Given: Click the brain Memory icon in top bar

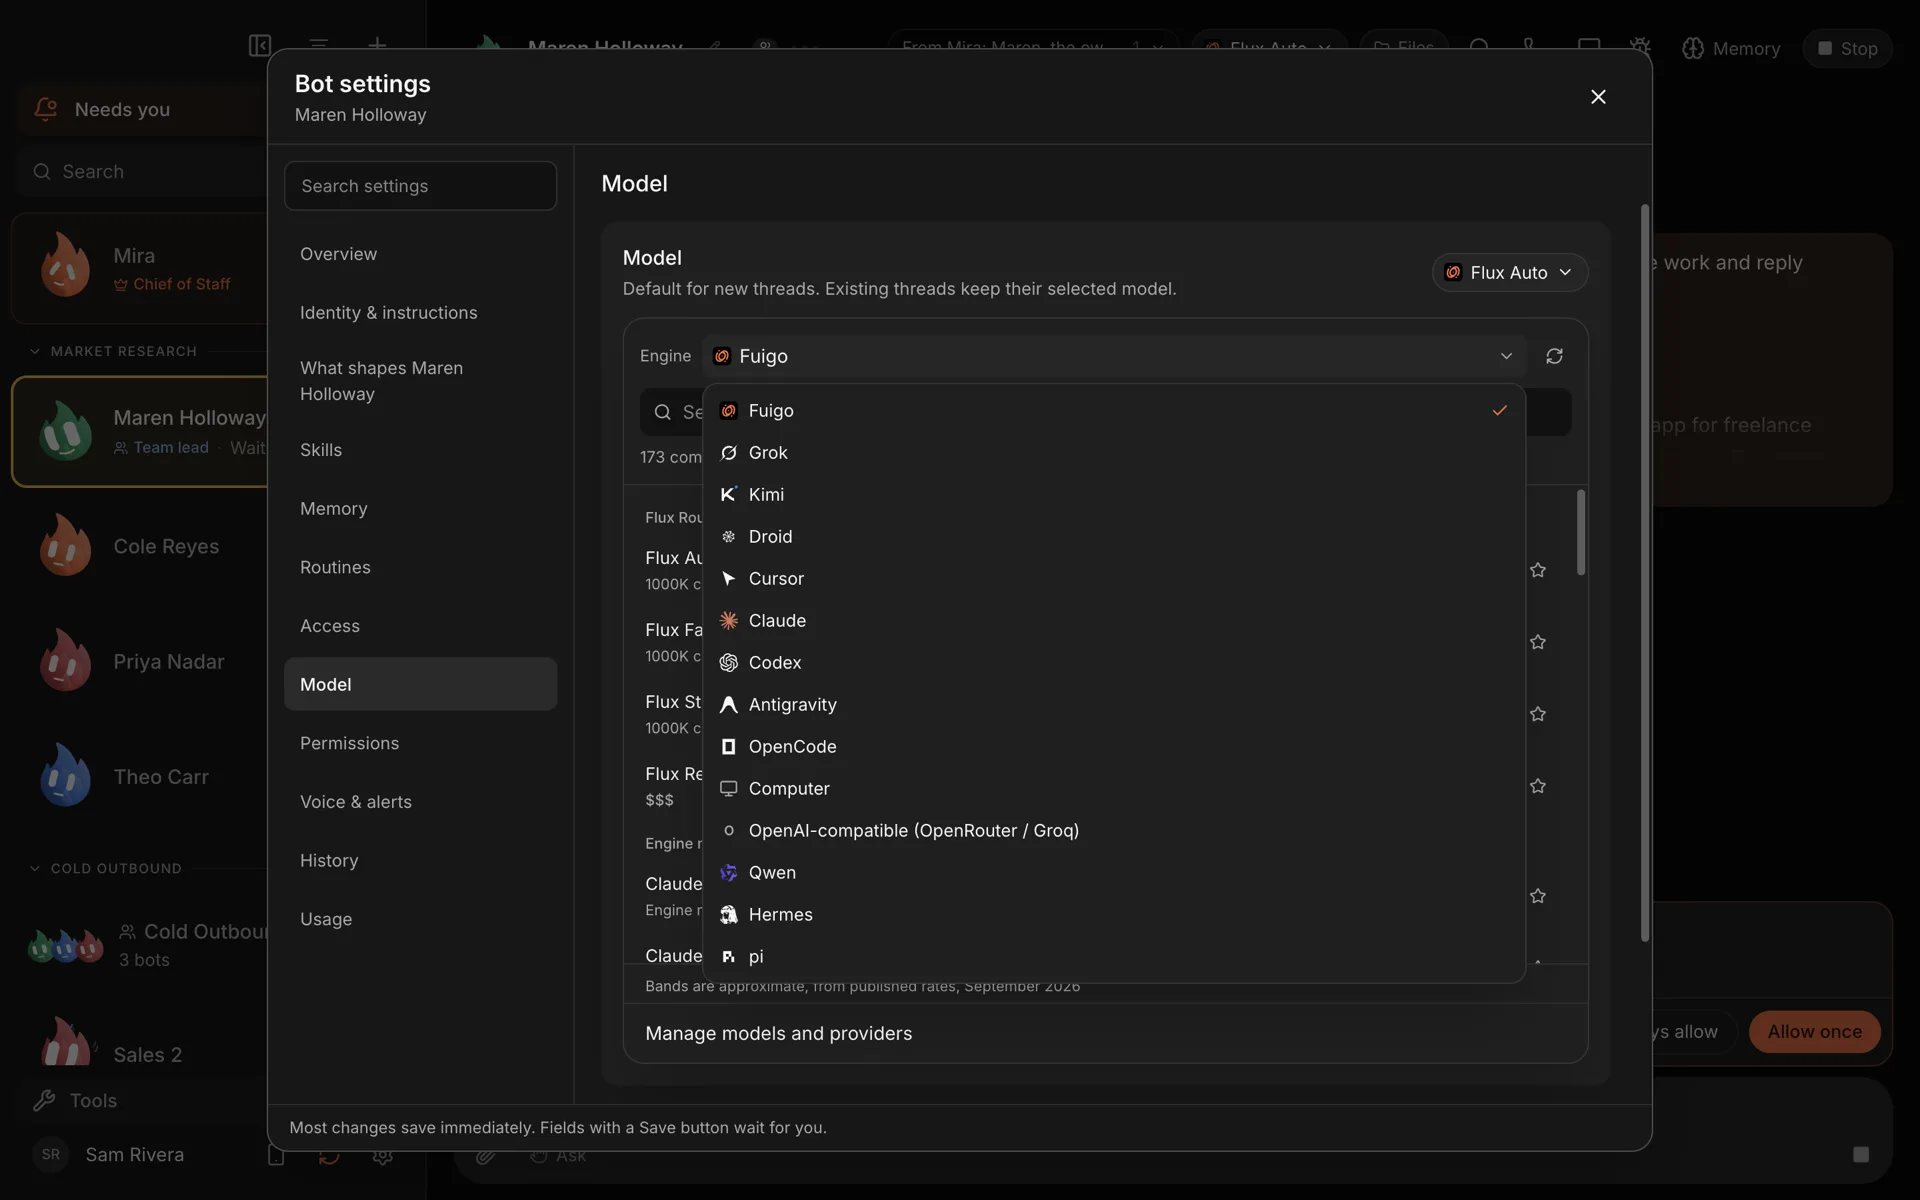Looking at the screenshot, I should 1693,48.
